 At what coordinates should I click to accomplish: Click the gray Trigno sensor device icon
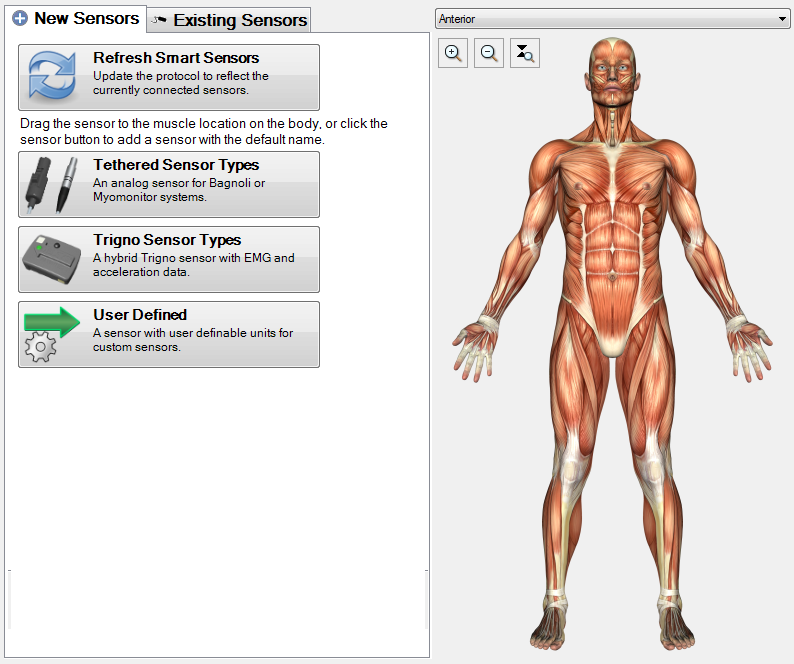52,259
